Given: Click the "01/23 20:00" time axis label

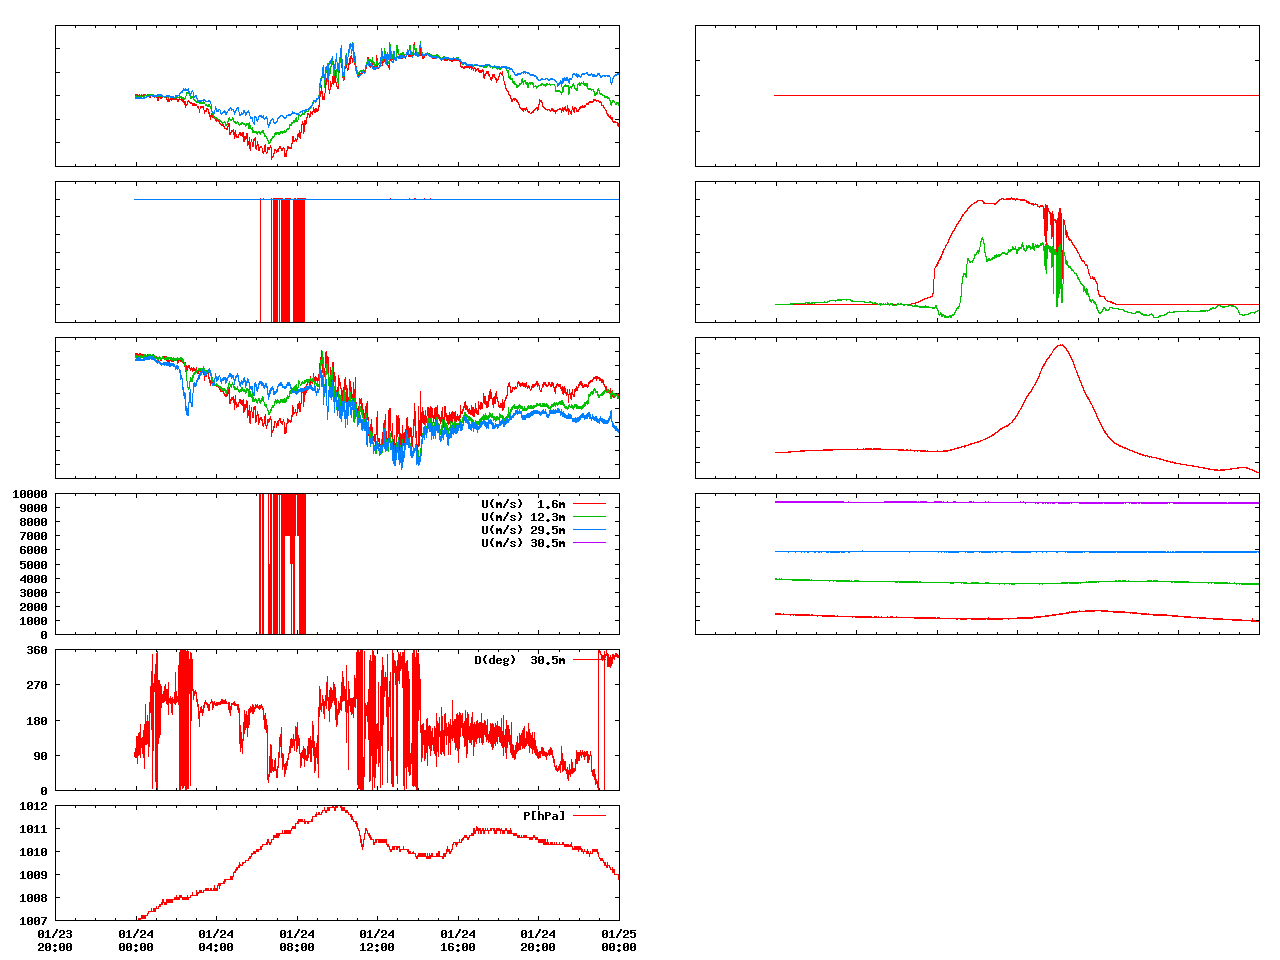Looking at the screenshot, I should pyautogui.click(x=55, y=941).
